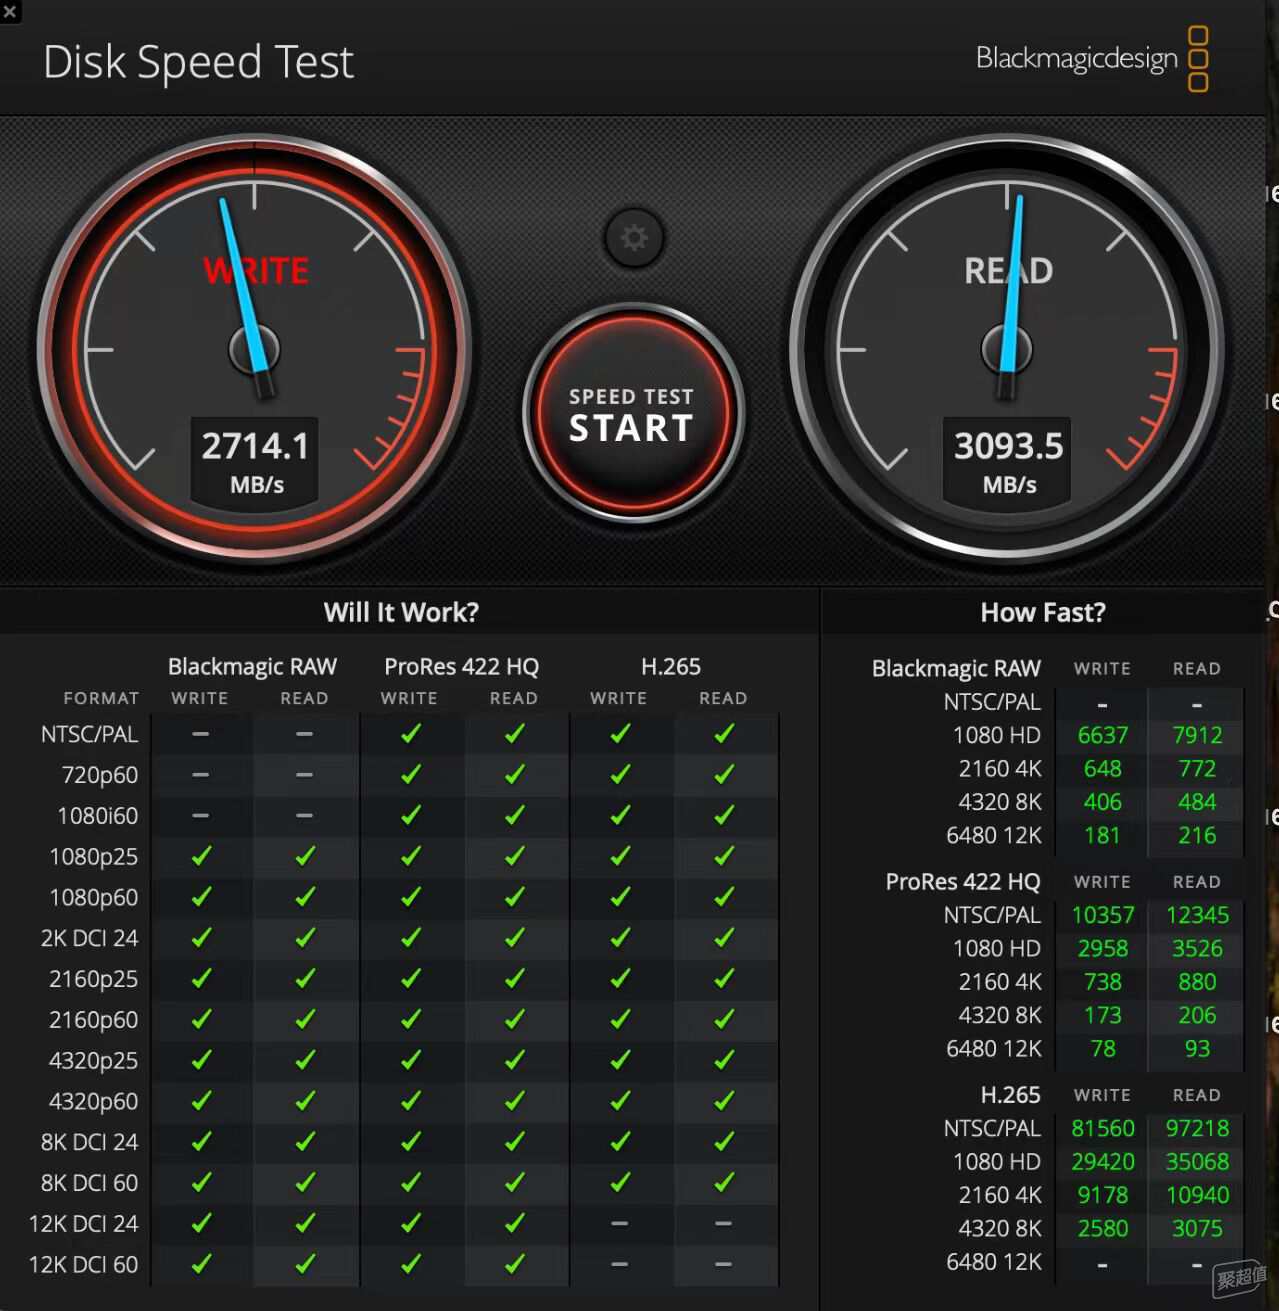Click 12K DCI 24 ProRes write checkmark

point(410,1223)
